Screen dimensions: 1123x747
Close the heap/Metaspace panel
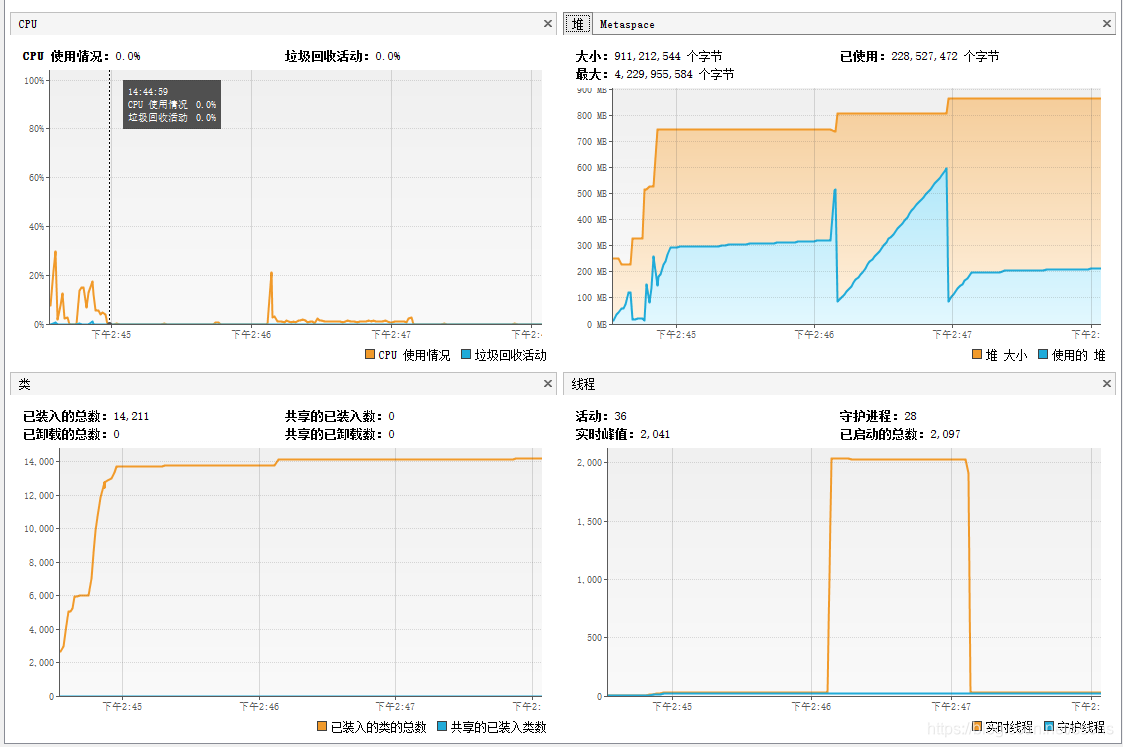(1107, 24)
